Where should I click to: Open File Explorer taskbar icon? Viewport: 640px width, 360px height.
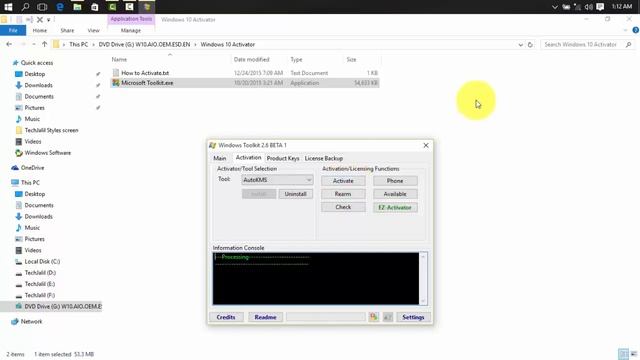point(77,7)
